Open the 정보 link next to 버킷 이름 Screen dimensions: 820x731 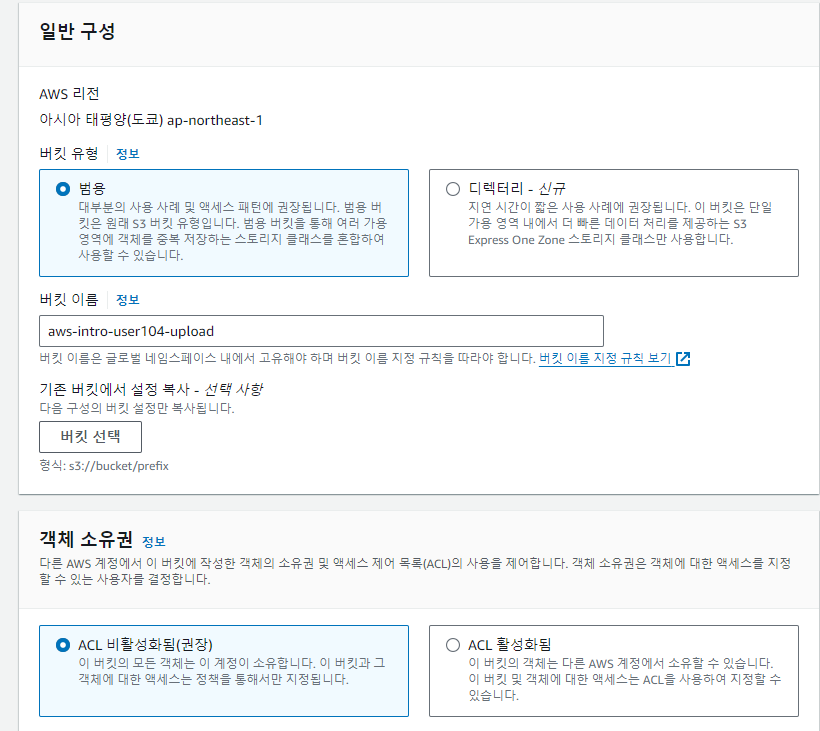point(128,300)
